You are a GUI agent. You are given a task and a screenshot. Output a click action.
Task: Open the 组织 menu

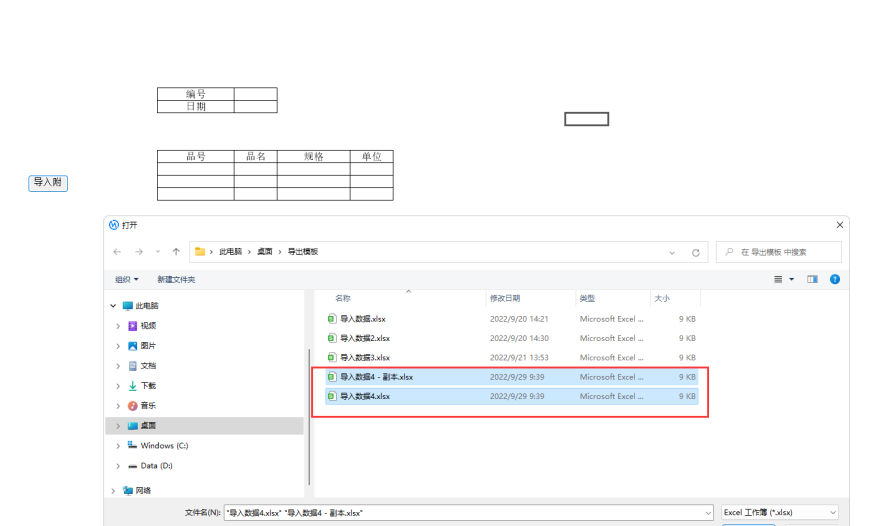[x=127, y=279]
